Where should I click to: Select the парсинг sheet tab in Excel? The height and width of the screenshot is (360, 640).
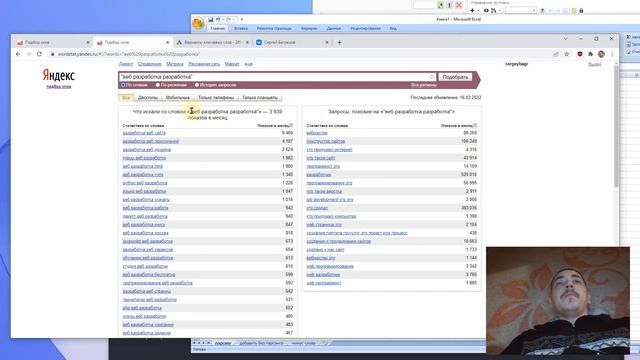click(x=223, y=343)
